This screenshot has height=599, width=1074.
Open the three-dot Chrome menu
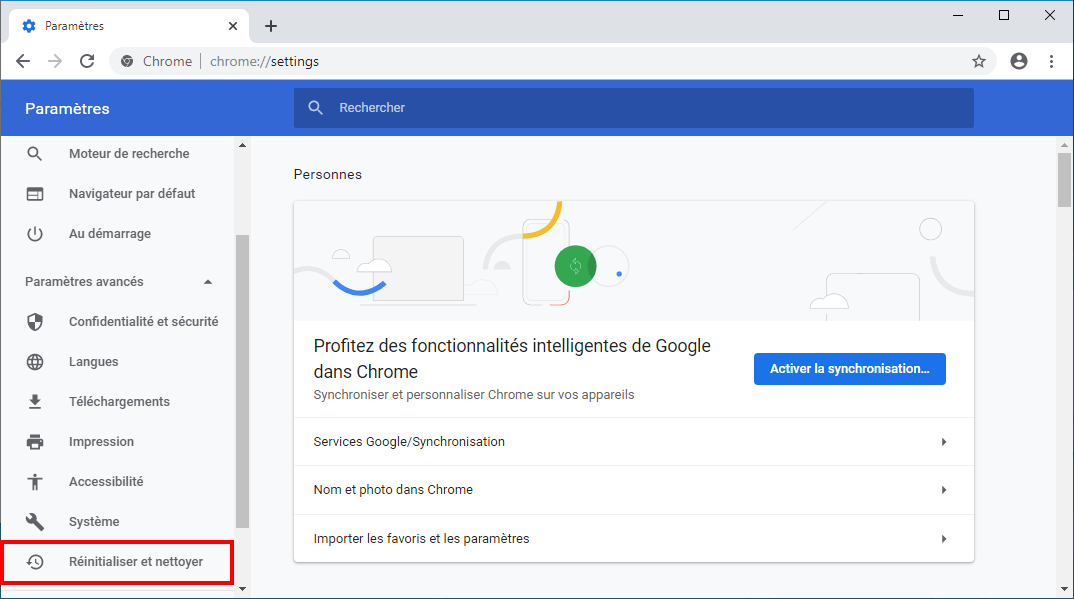1051,61
